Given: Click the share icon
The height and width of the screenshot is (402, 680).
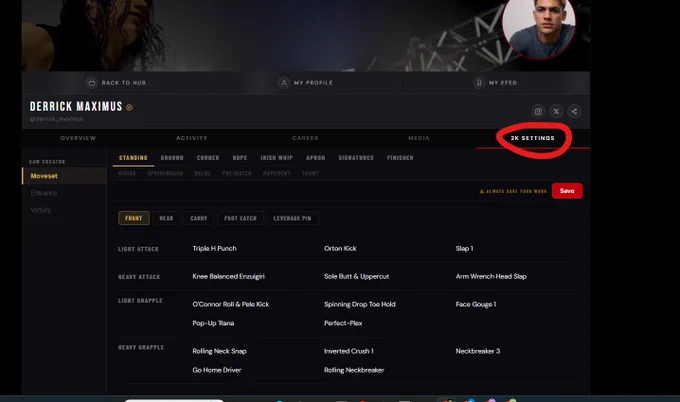Looking at the screenshot, I should pos(574,111).
